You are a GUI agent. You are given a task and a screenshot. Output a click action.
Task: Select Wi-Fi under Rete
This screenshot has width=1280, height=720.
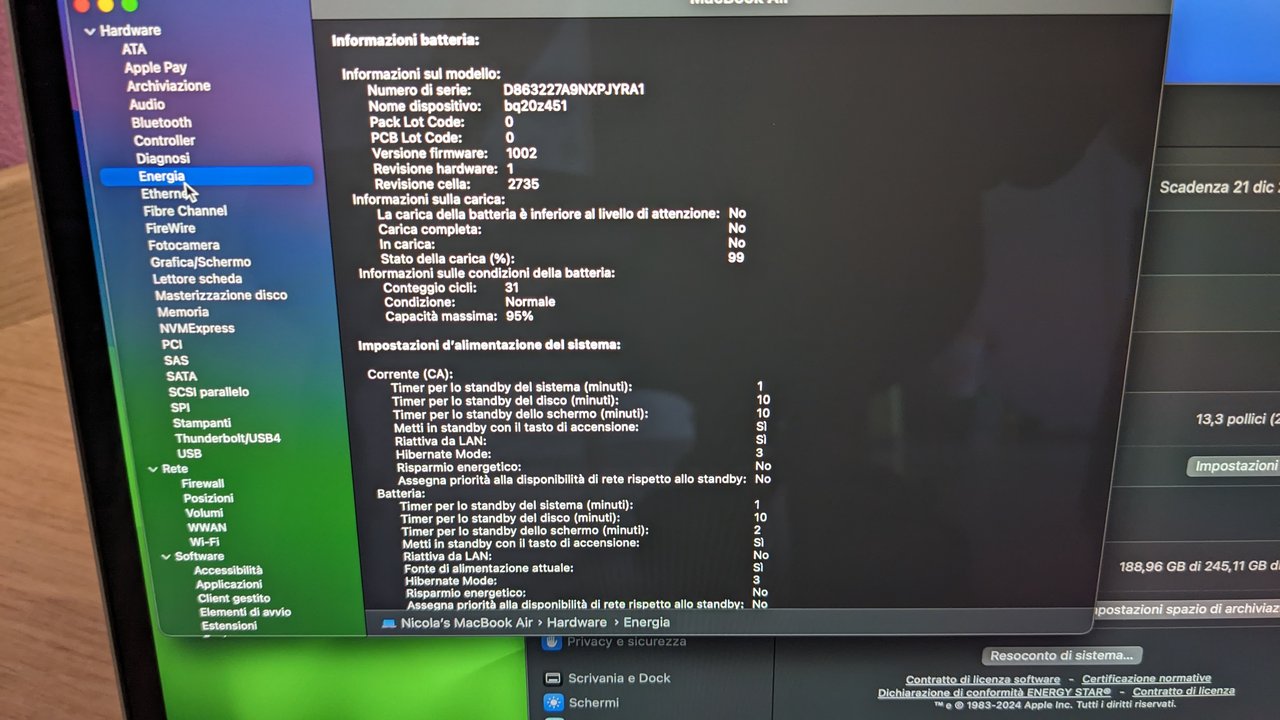pyautogui.click(x=204, y=542)
